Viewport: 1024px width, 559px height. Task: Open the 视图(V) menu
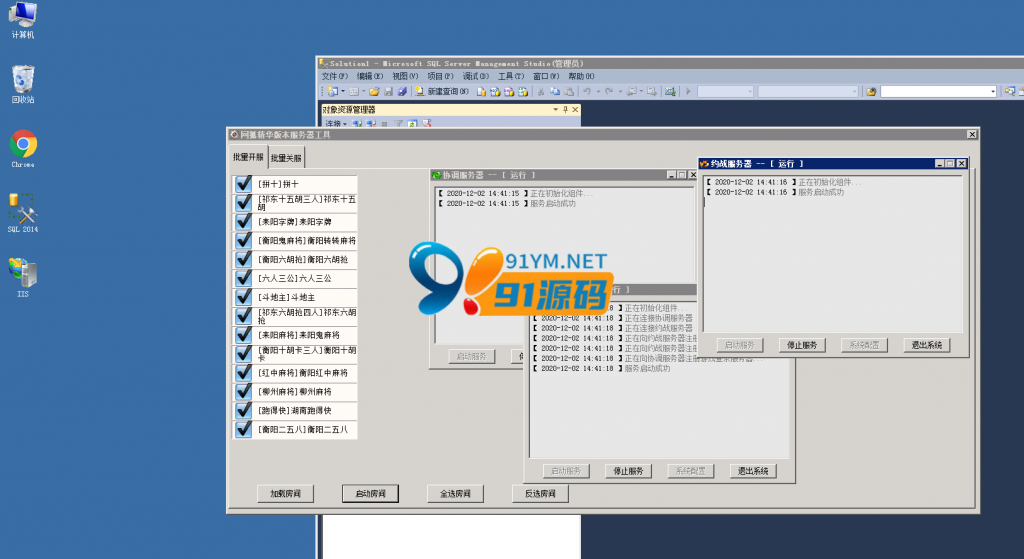pos(405,76)
